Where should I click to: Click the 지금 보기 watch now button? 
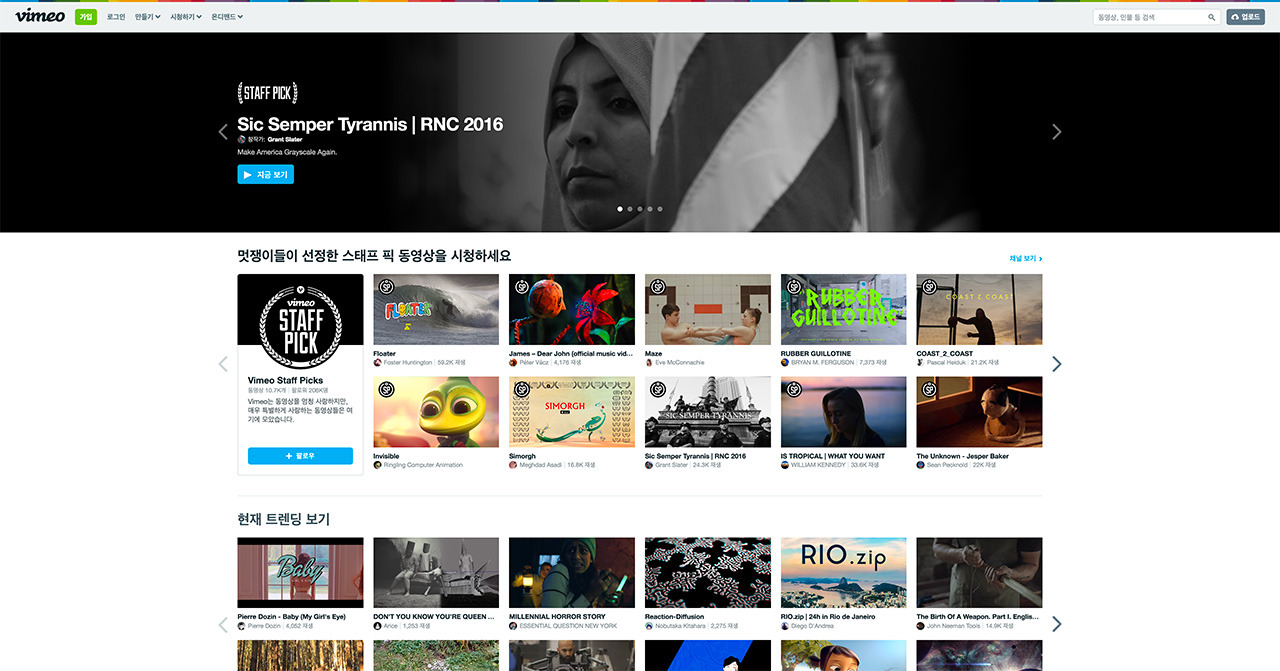(x=265, y=175)
